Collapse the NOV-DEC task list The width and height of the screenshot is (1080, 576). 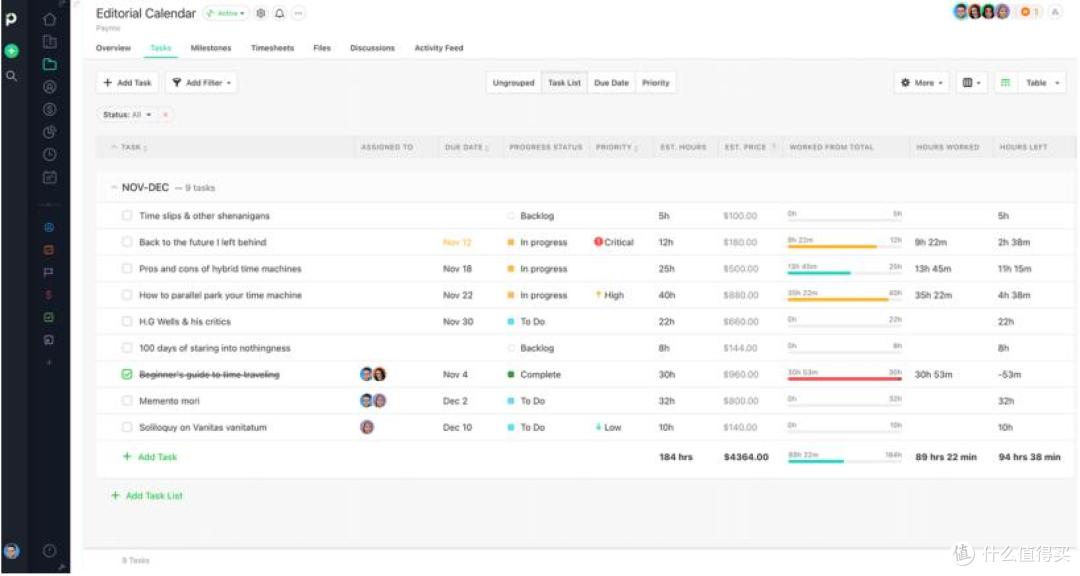[114, 187]
